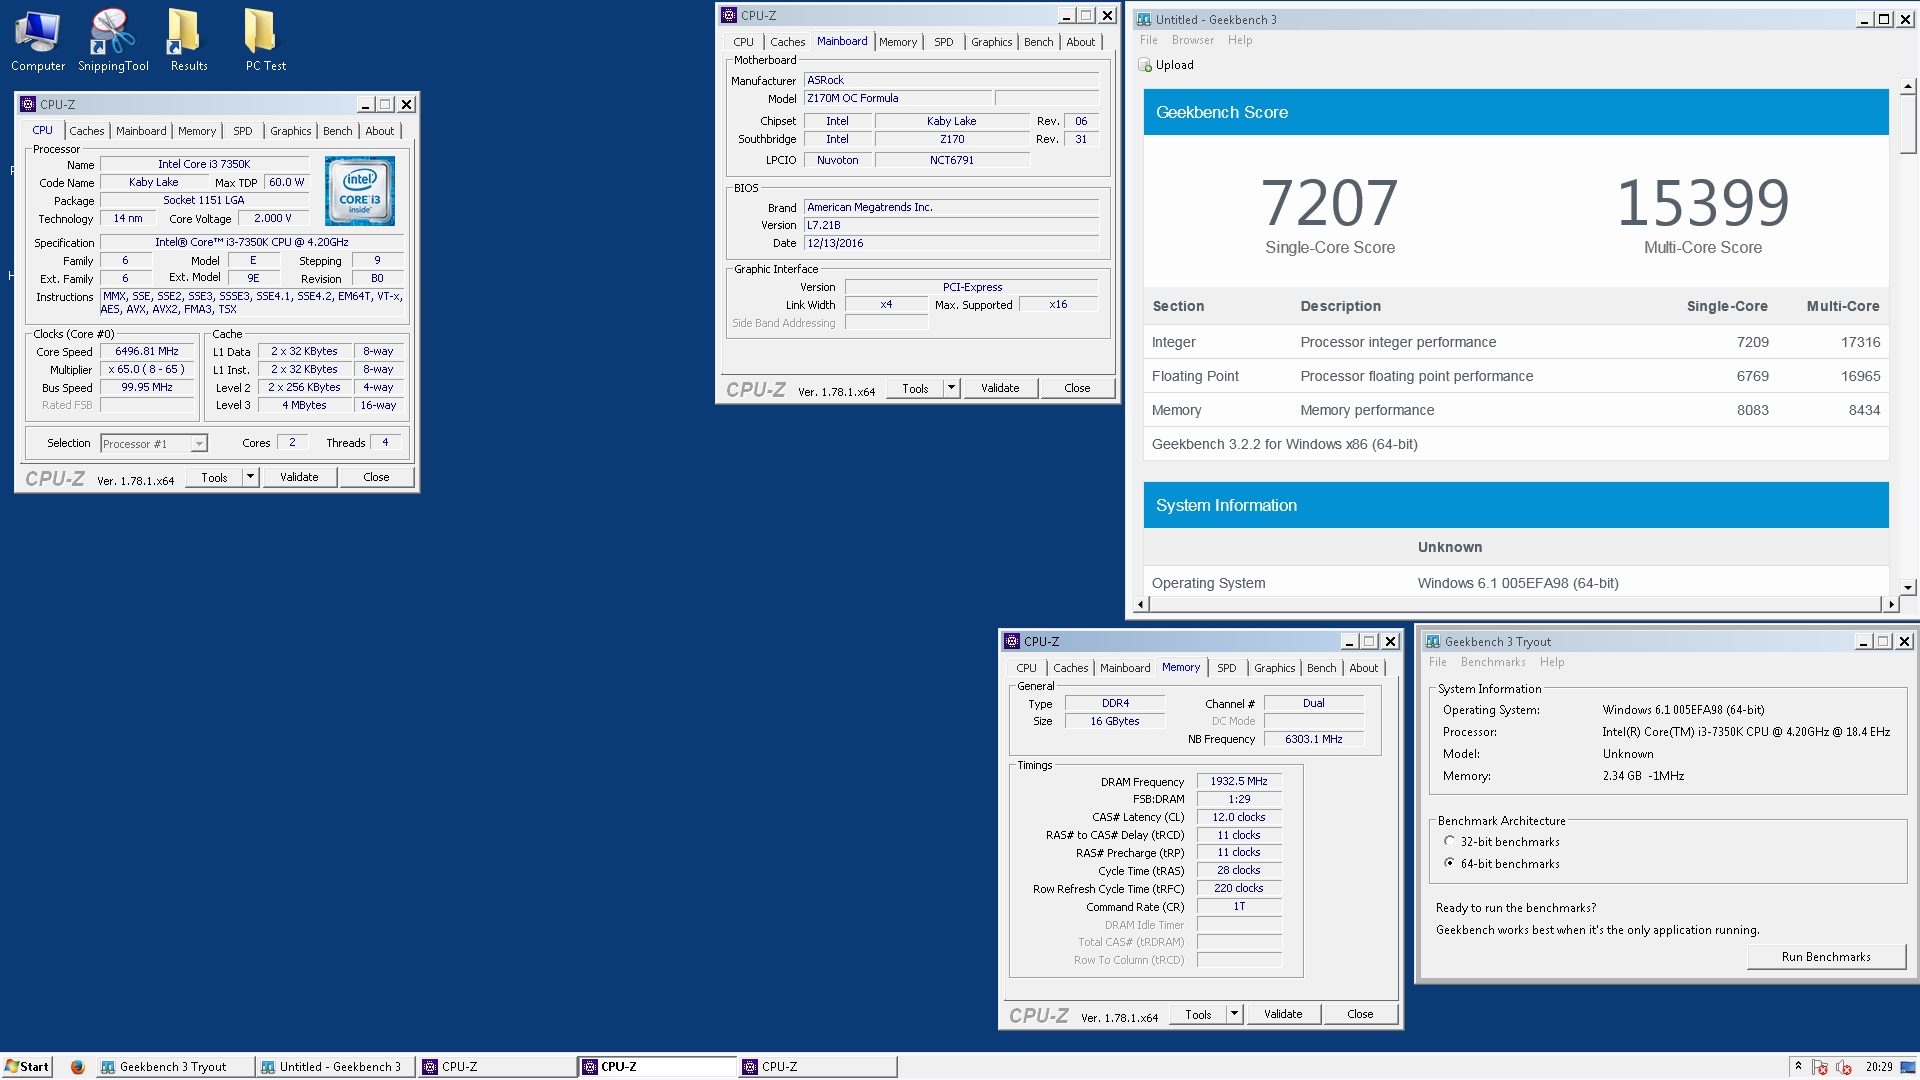Open Tools dropdown arrow in CPU tab window
The width and height of the screenshot is (1920, 1080).
pos(250,477)
